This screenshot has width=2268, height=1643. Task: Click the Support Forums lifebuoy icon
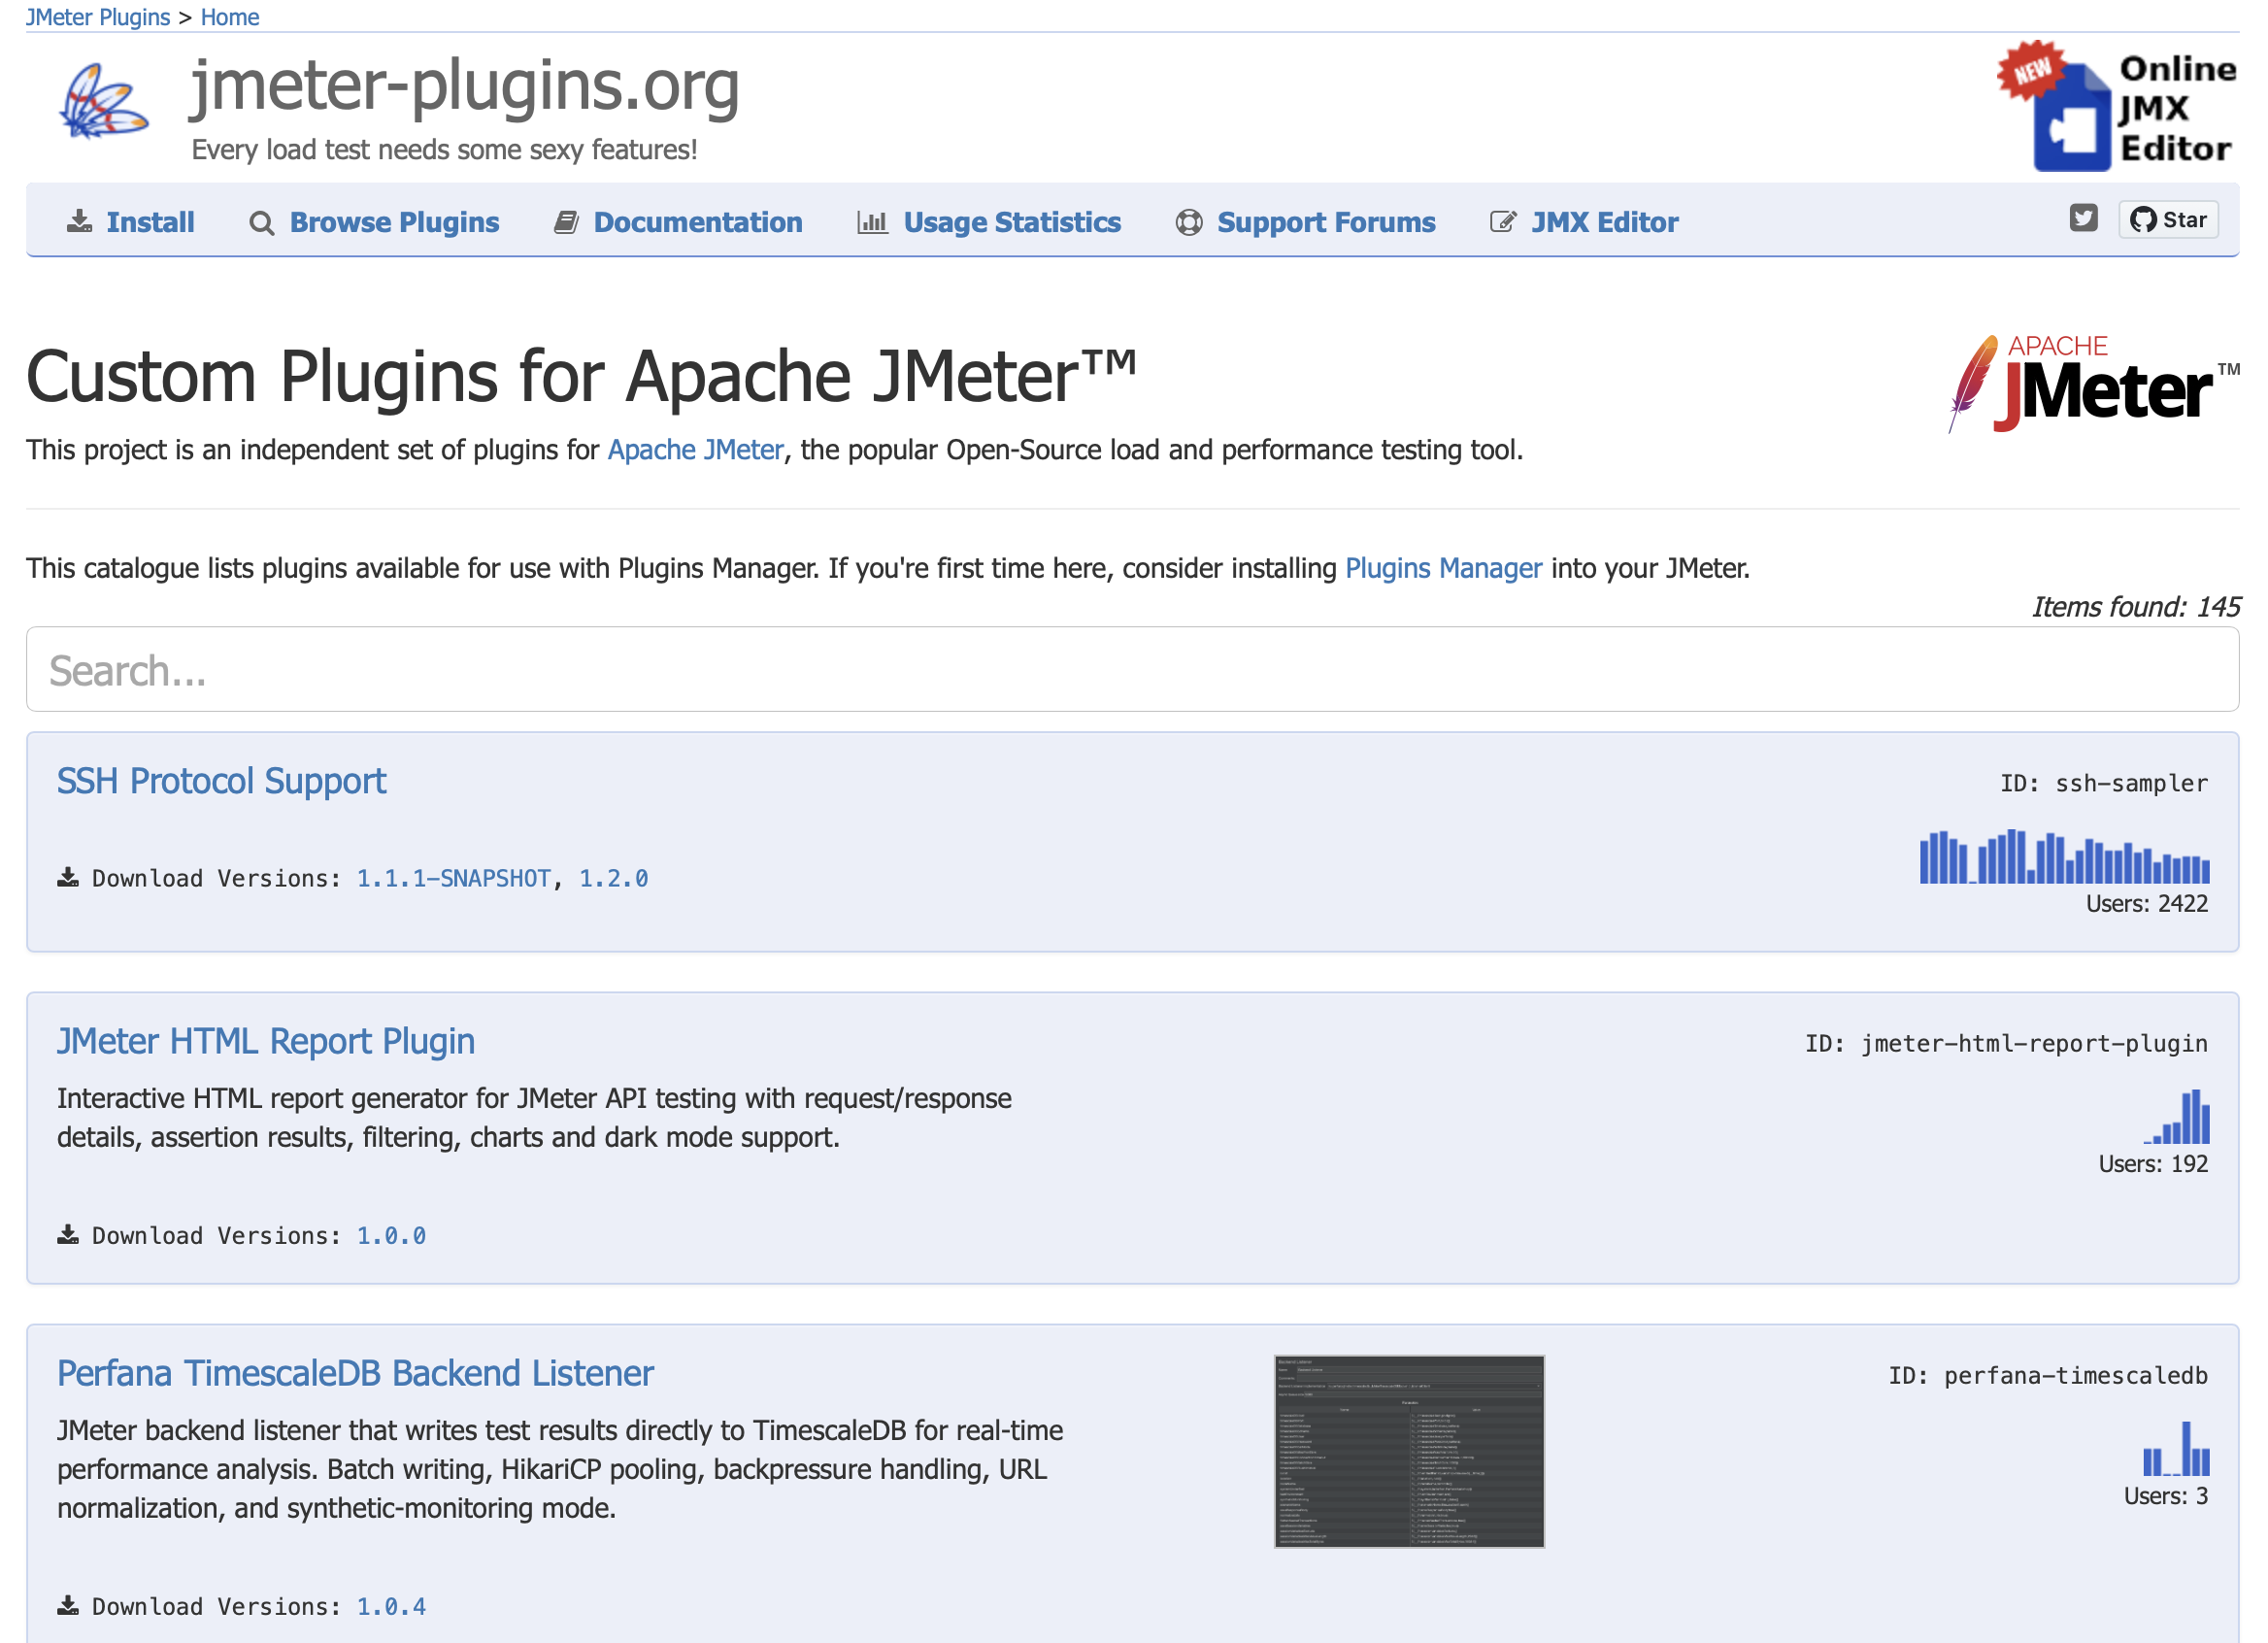coord(1189,222)
